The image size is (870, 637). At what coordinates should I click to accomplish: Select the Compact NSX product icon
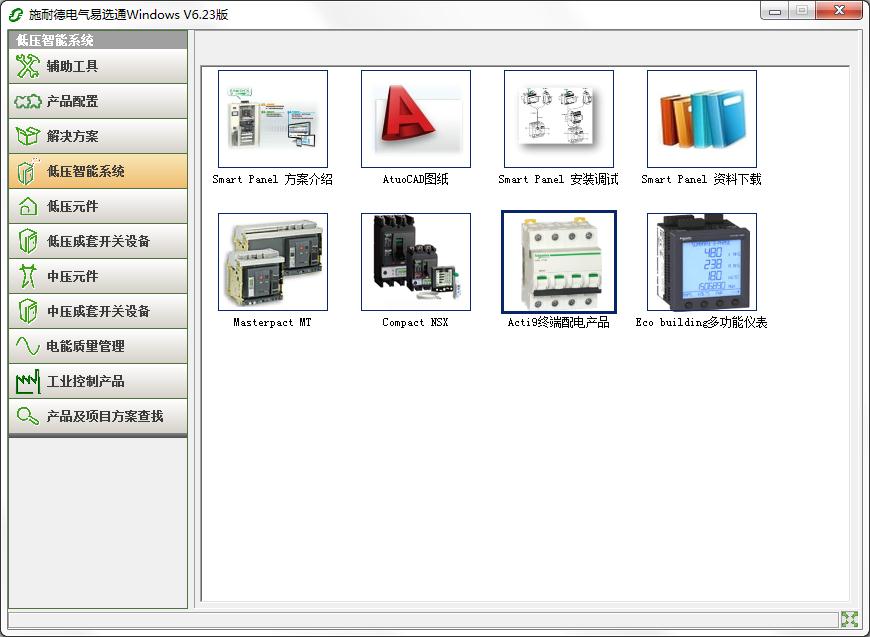click(416, 262)
